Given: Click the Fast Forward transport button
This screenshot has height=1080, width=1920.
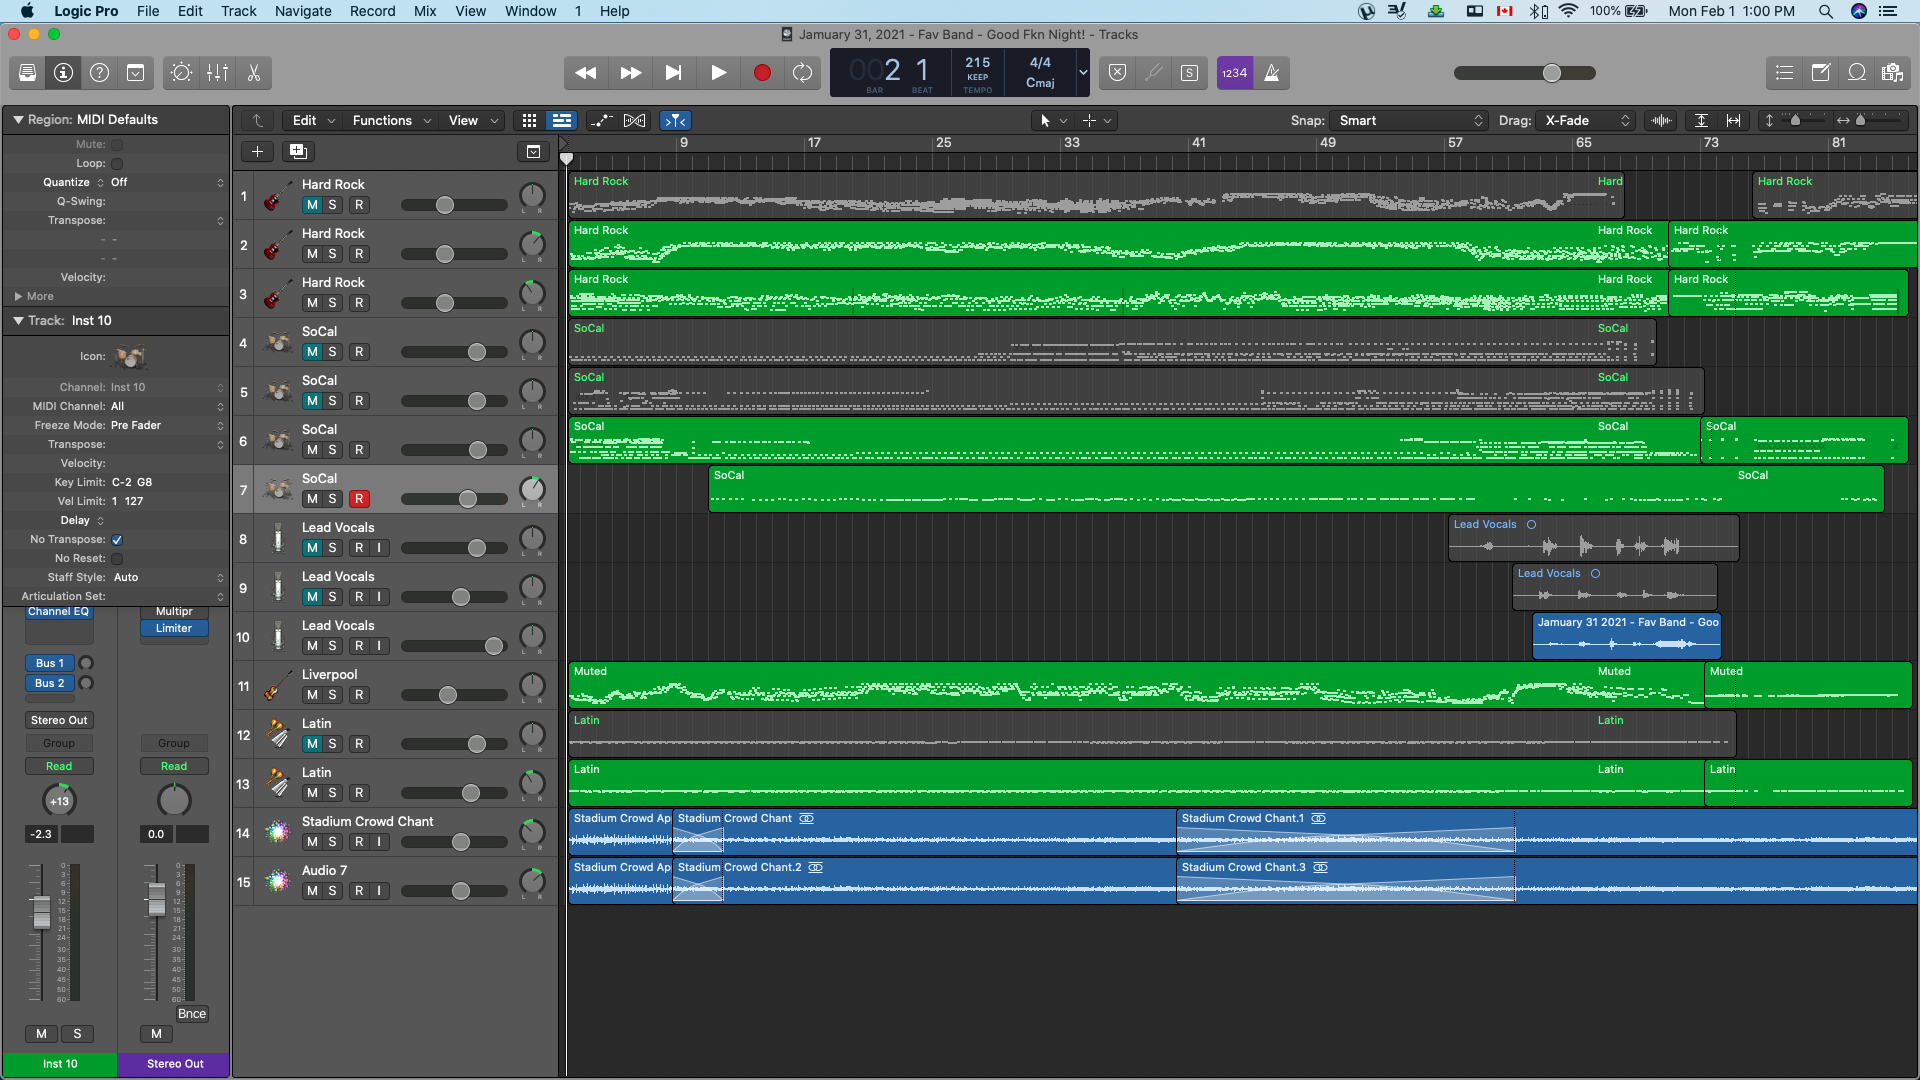Looking at the screenshot, I should [x=630, y=73].
